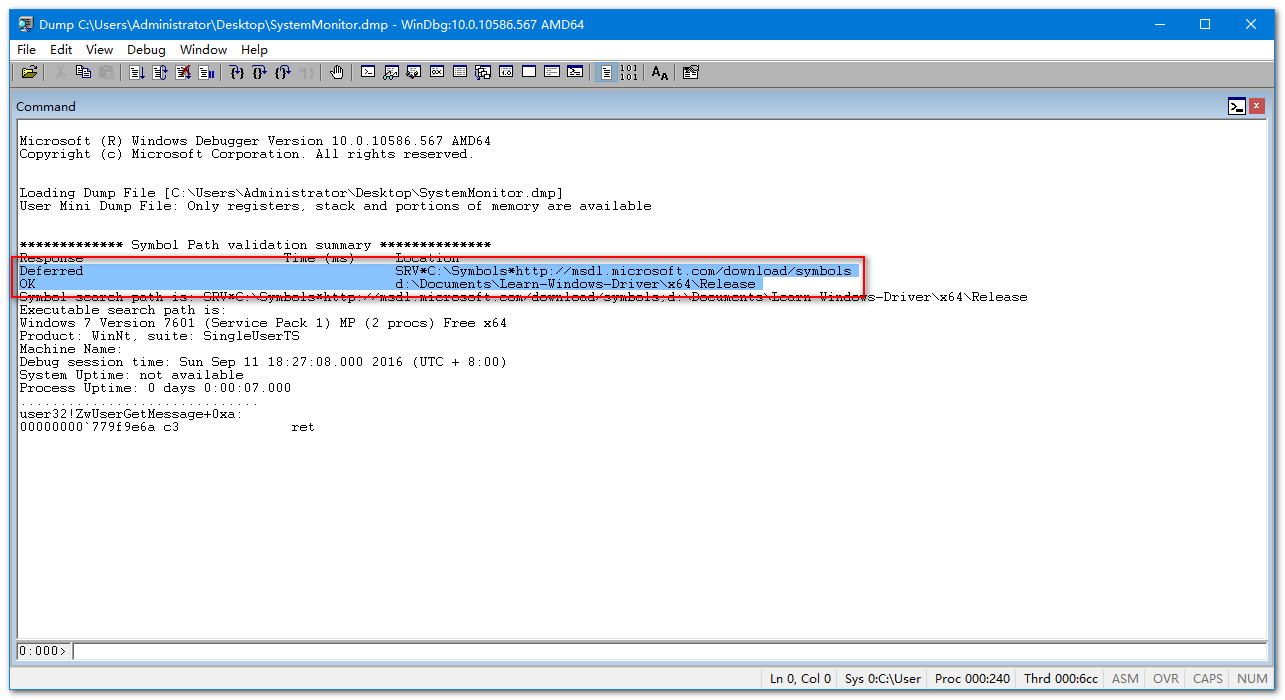Close the Command docked window
This screenshot has width=1285, height=700.
pos(1257,106)
